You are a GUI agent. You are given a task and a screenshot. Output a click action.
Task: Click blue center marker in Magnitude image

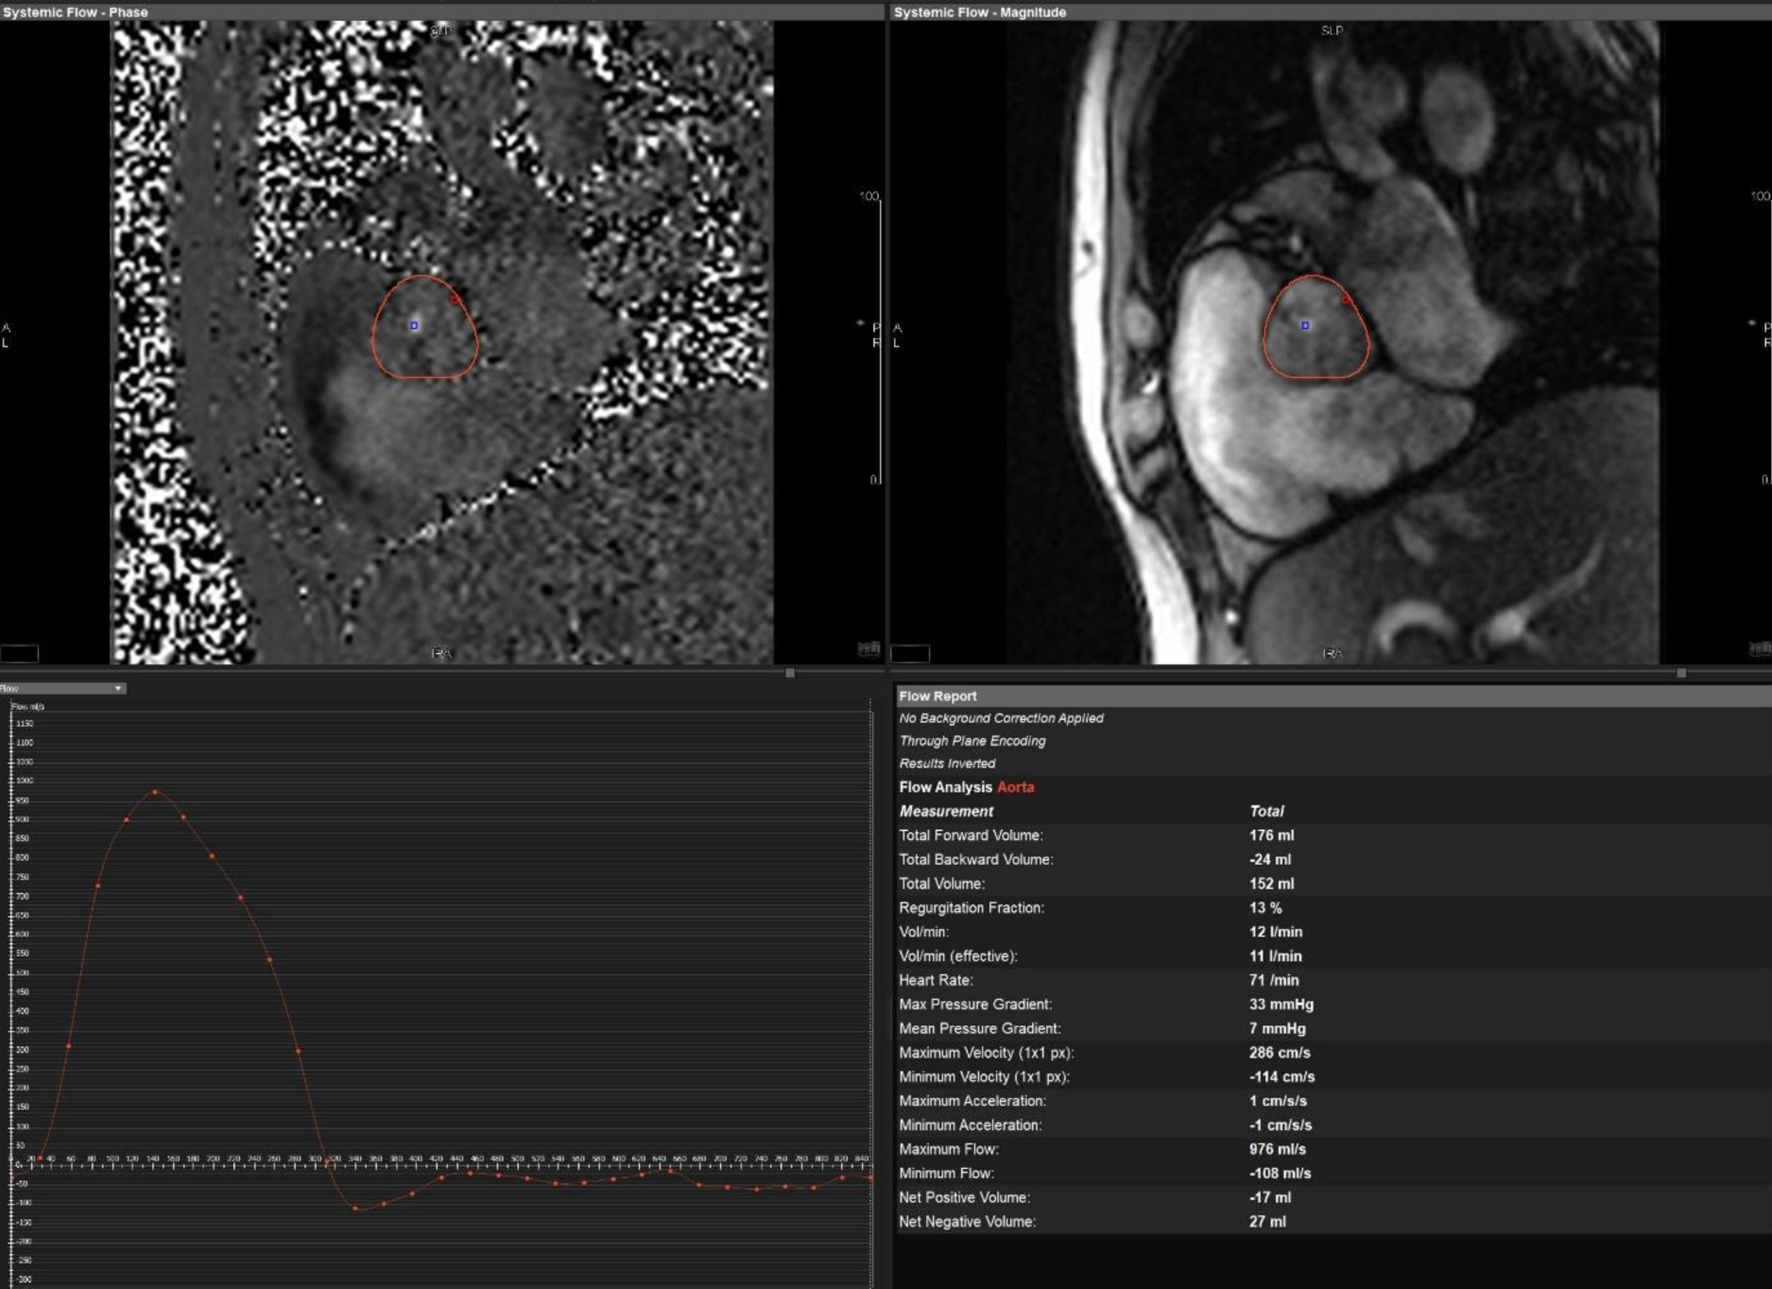click(x=1305, y=326)
